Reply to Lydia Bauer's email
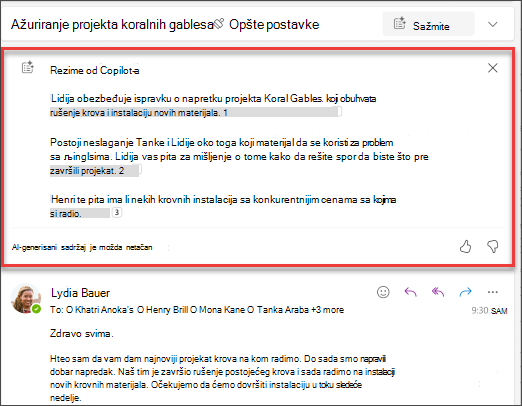 coord(410,292)
